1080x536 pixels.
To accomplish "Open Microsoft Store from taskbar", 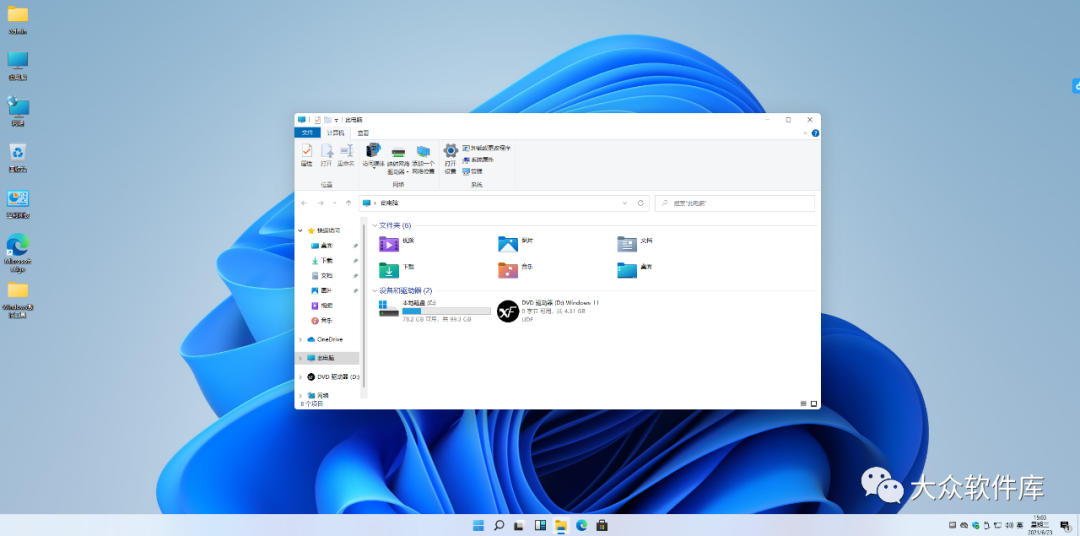I will (x=602, y=526).
